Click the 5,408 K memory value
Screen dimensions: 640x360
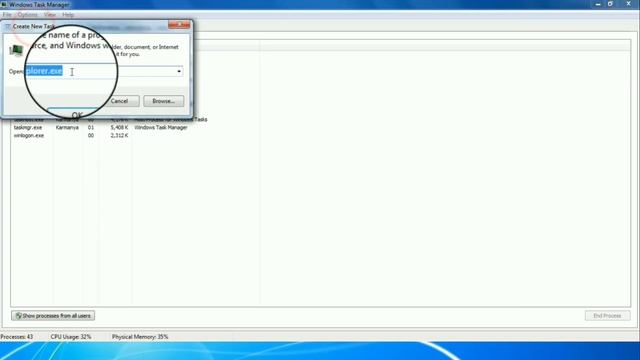tap(119, 127)
